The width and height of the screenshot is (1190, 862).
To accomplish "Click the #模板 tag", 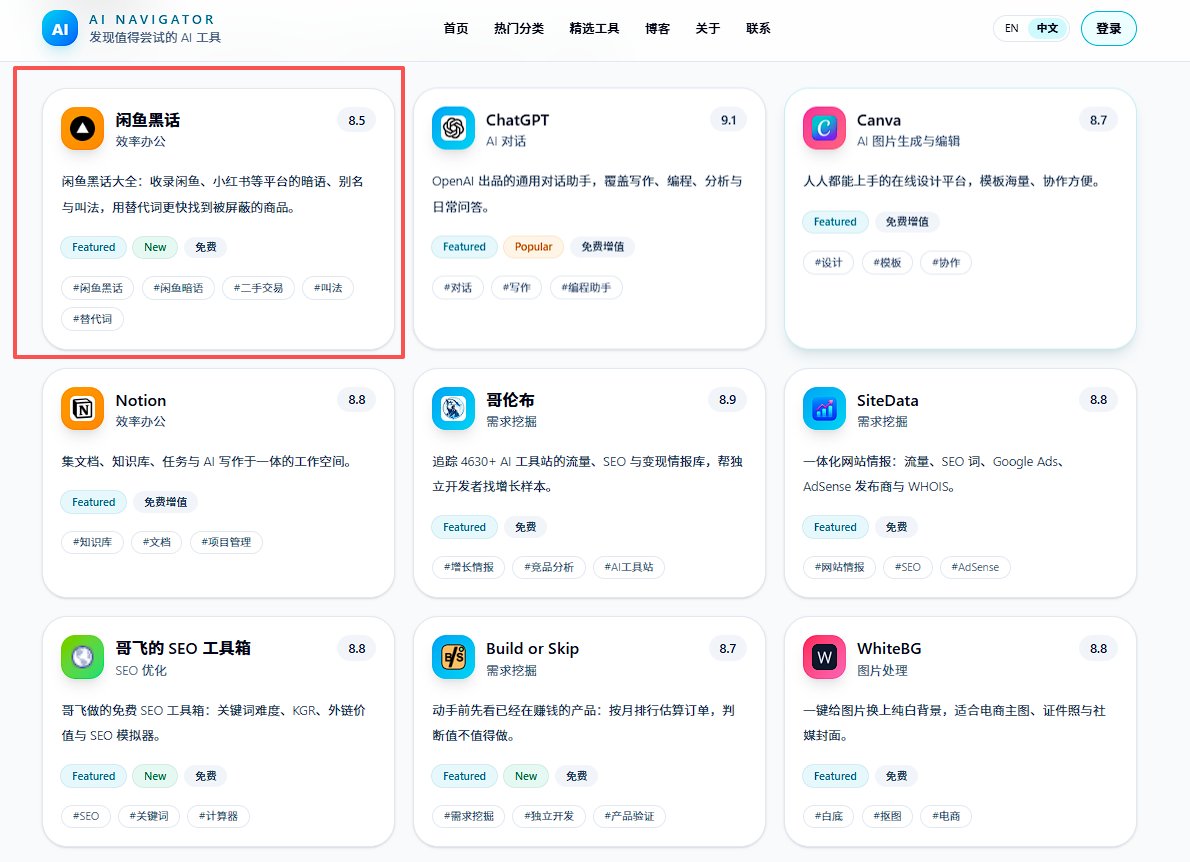I will 887,263.
